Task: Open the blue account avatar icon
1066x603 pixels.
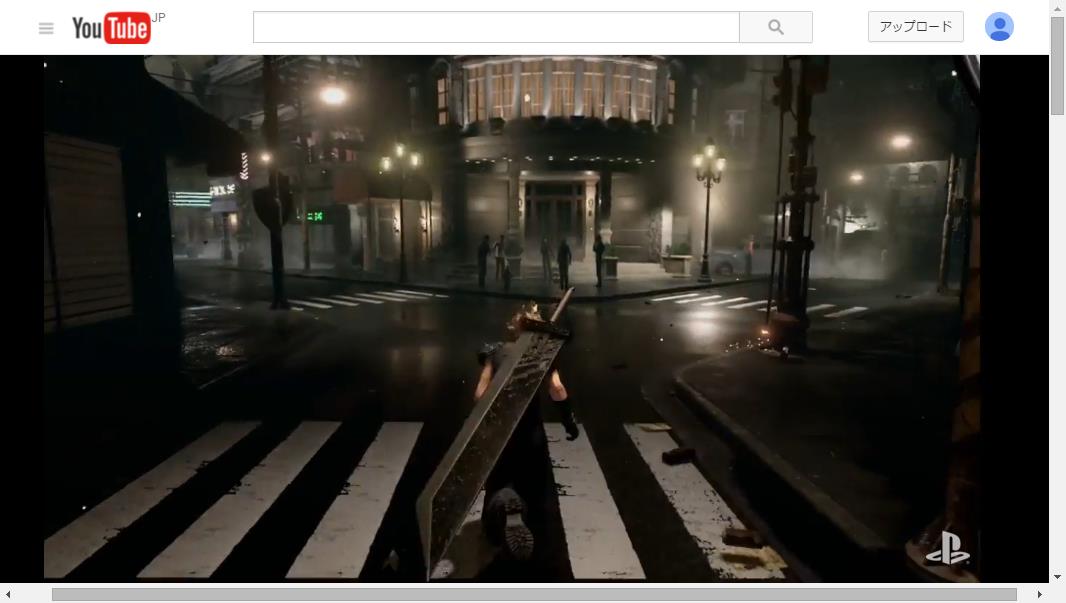Action: tap(999, 27)
